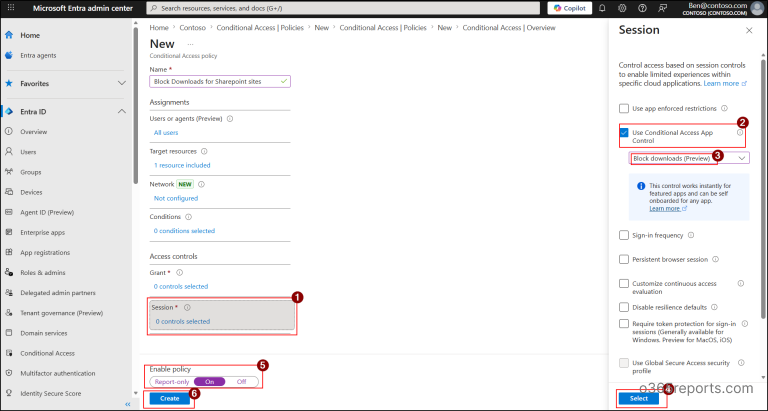The height and width of the screenshot is (411, 768).
Task: Check Require token protection for sign-in sessions
Action: coord(624,324)
